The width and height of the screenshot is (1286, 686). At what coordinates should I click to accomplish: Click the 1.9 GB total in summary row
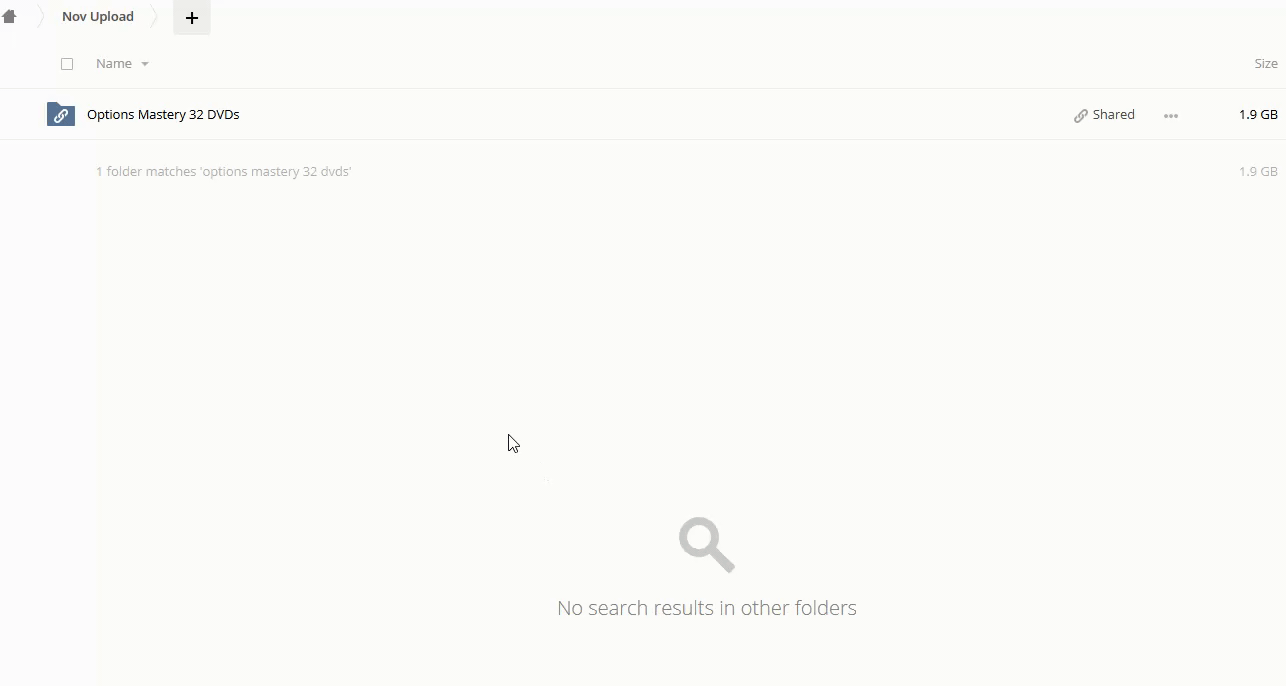pyautogui.click(x=1258, y=172)
